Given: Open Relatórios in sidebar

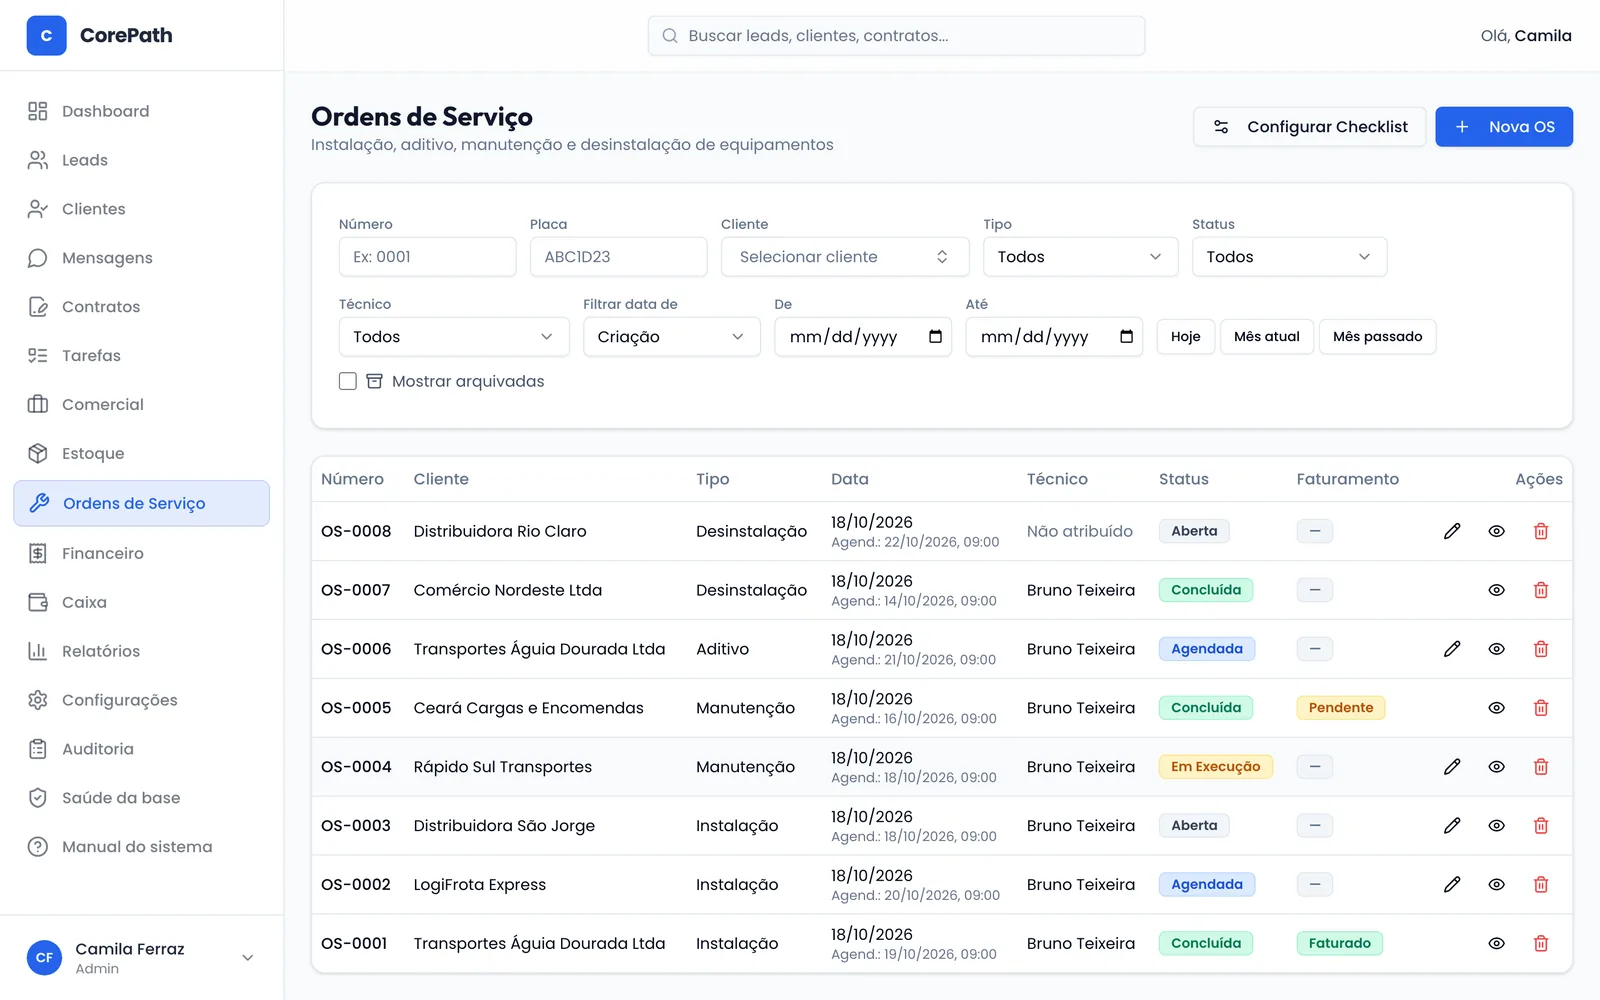Looking at the screenshot, I should click(141, 651).
